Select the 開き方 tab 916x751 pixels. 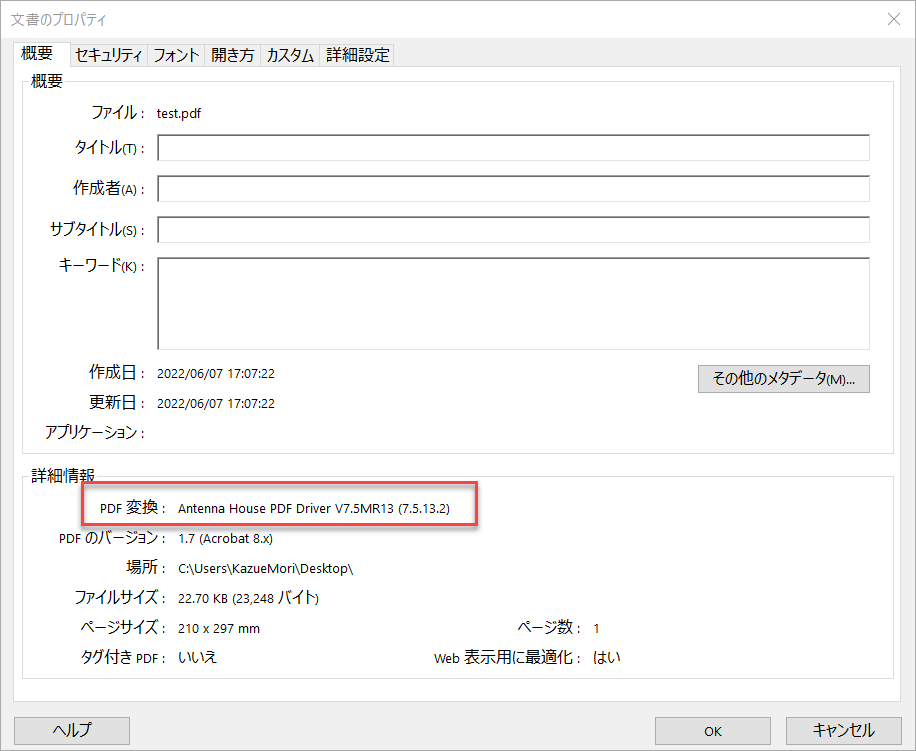click(232, 55)
